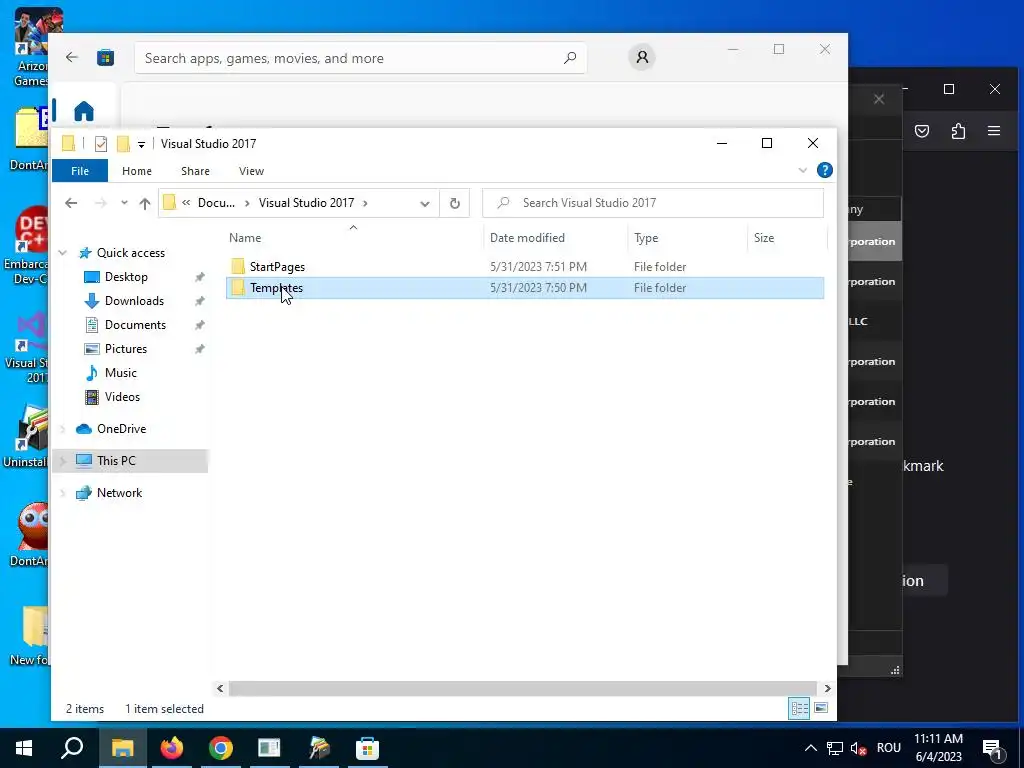
Task: Click the muted volume tray icon
Action: click(x=858, y=748)
